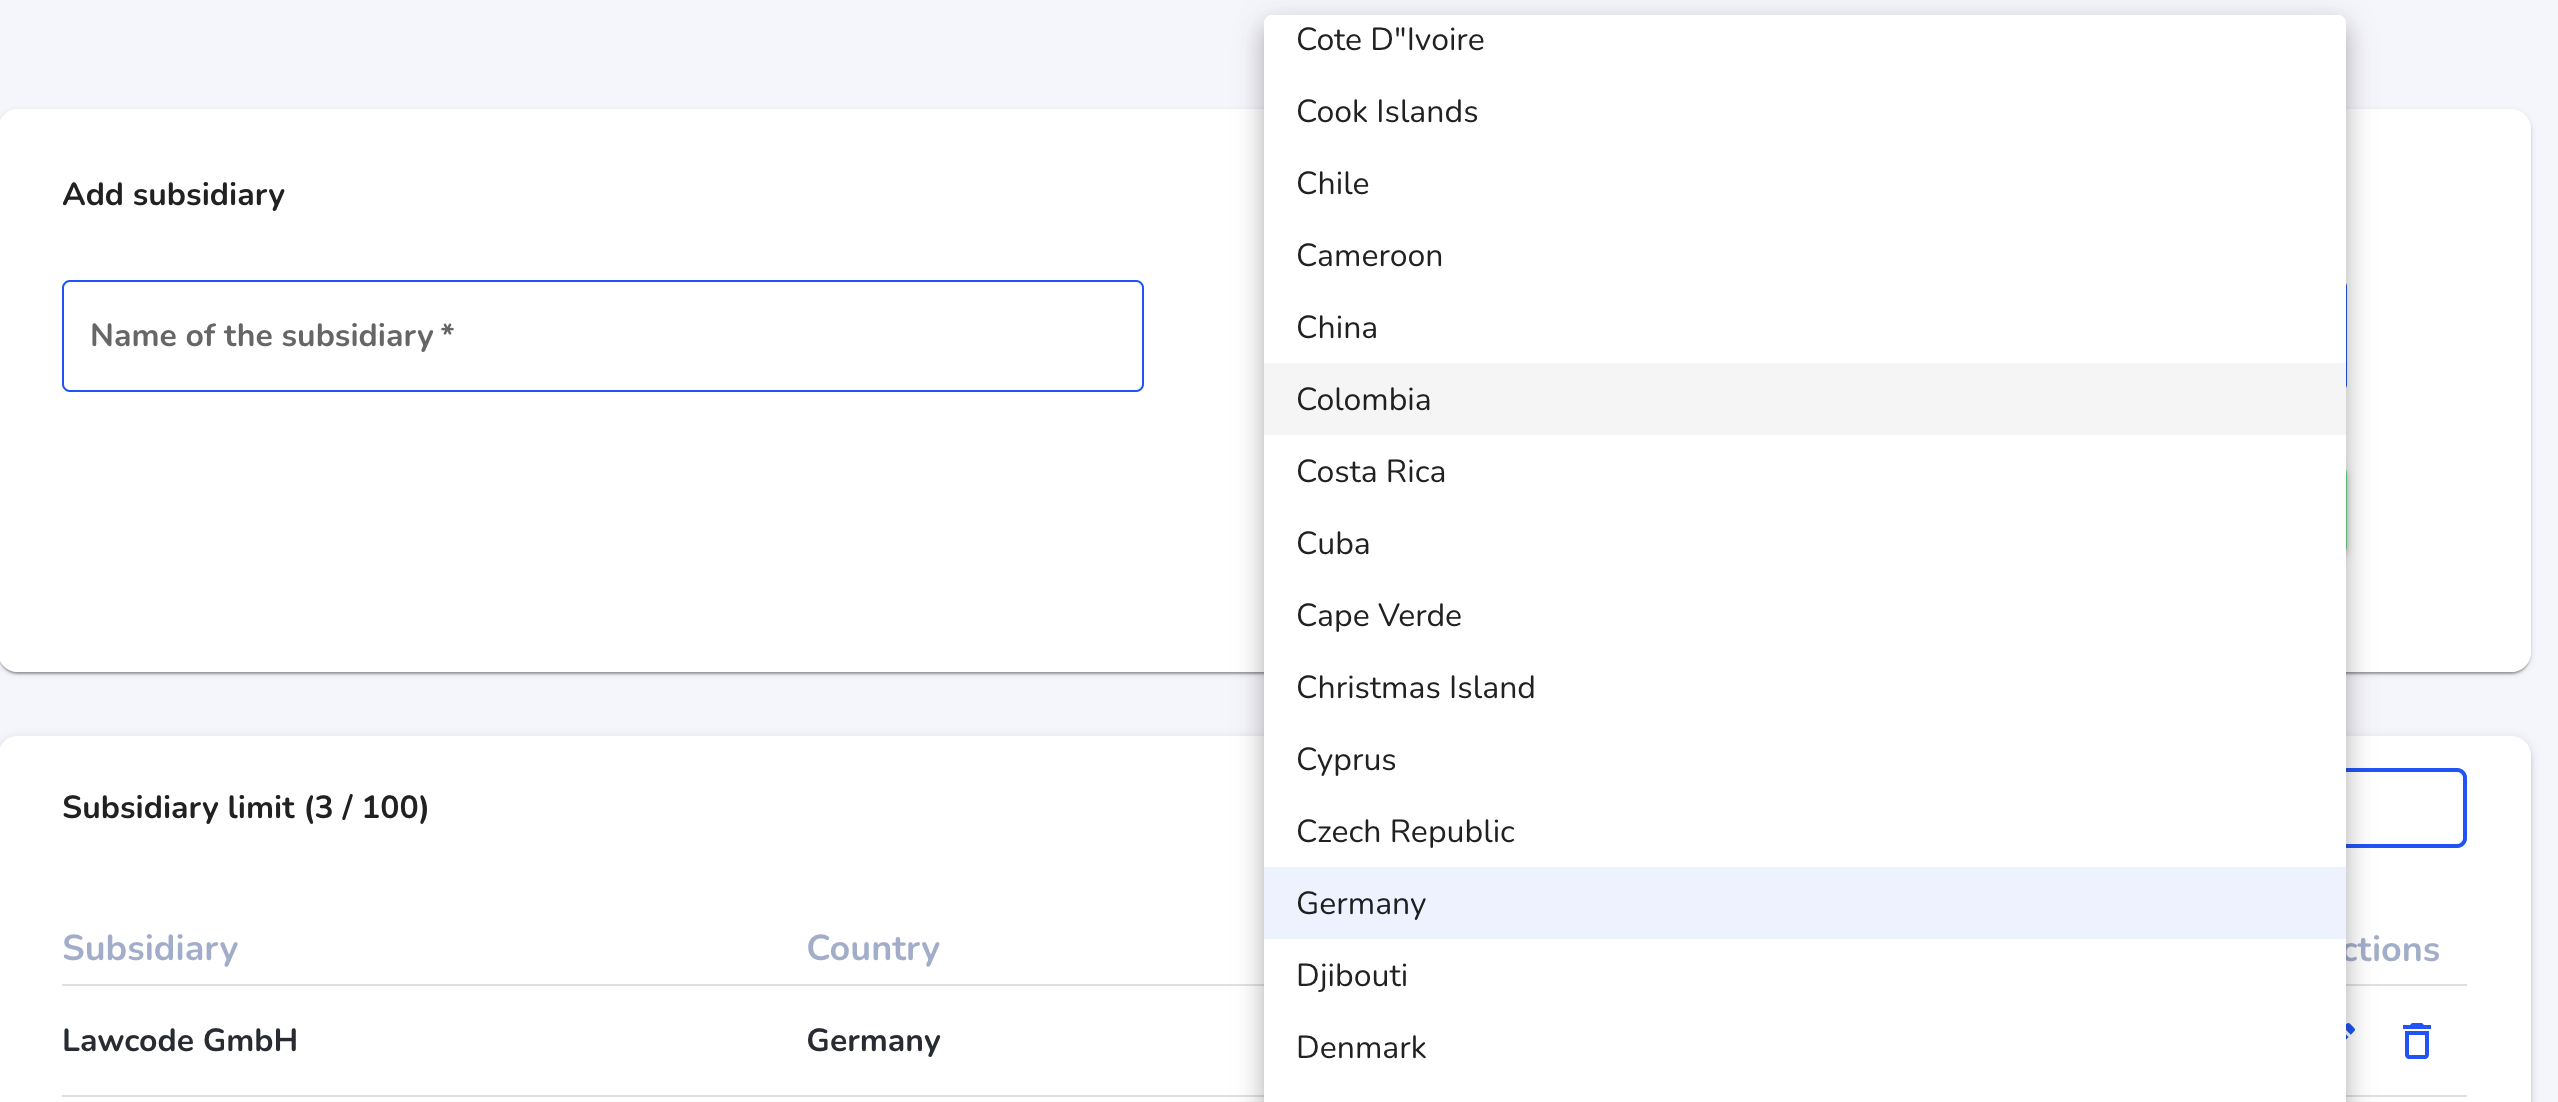Choose the highlighted Colombia option
The height and width of the screenshot is (1102, 2558).
click(1804, 399)
